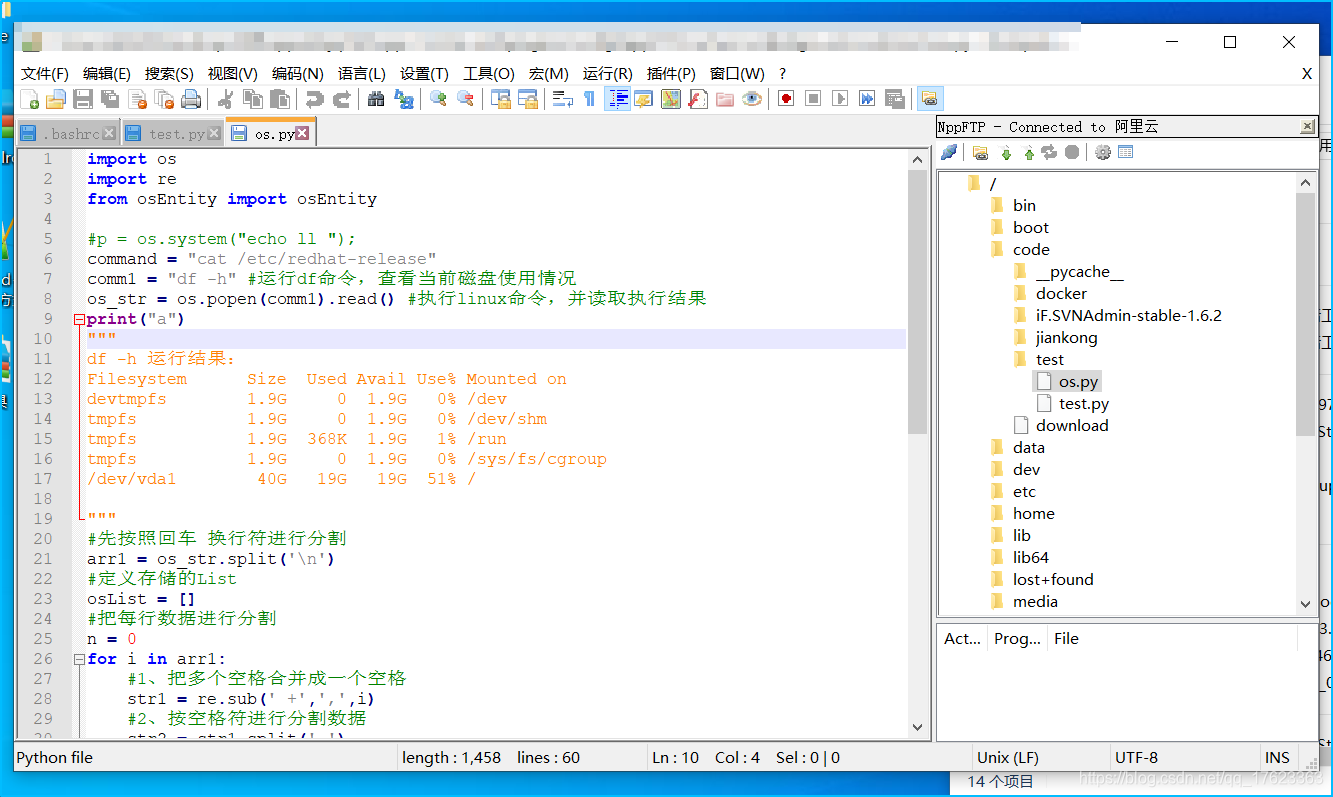Click run macro multiple times icon
Viewport: 1333px width, 797px height.
pyautogui.click(x=867, y=99)
